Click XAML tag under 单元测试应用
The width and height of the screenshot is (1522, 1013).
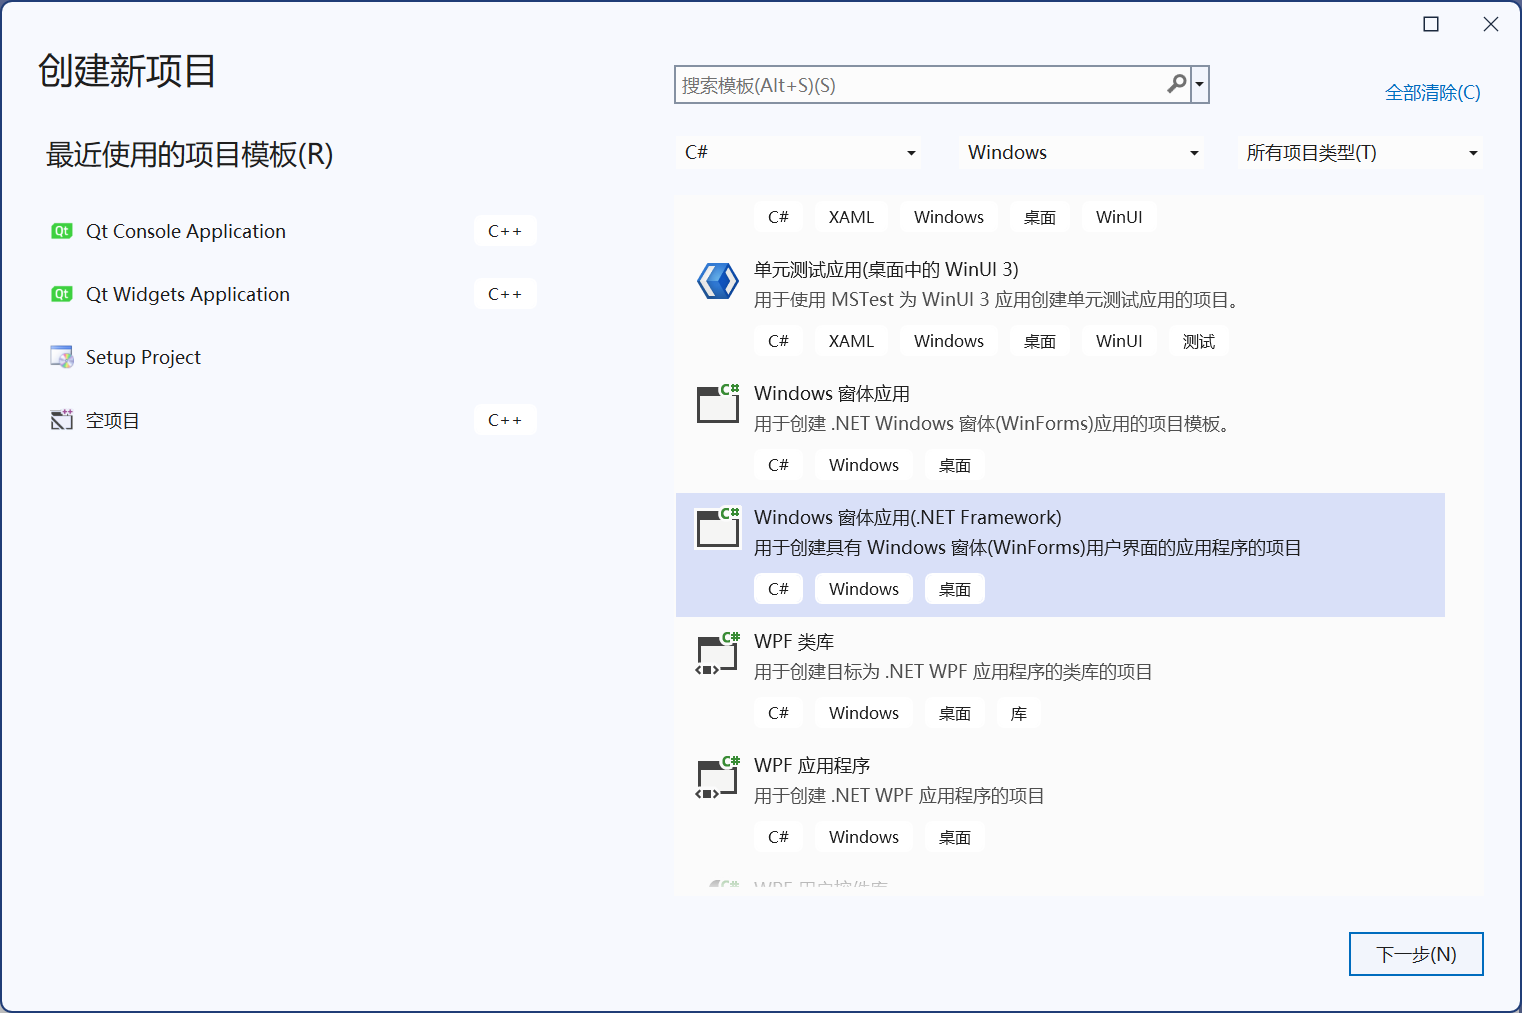pos(851,341)
